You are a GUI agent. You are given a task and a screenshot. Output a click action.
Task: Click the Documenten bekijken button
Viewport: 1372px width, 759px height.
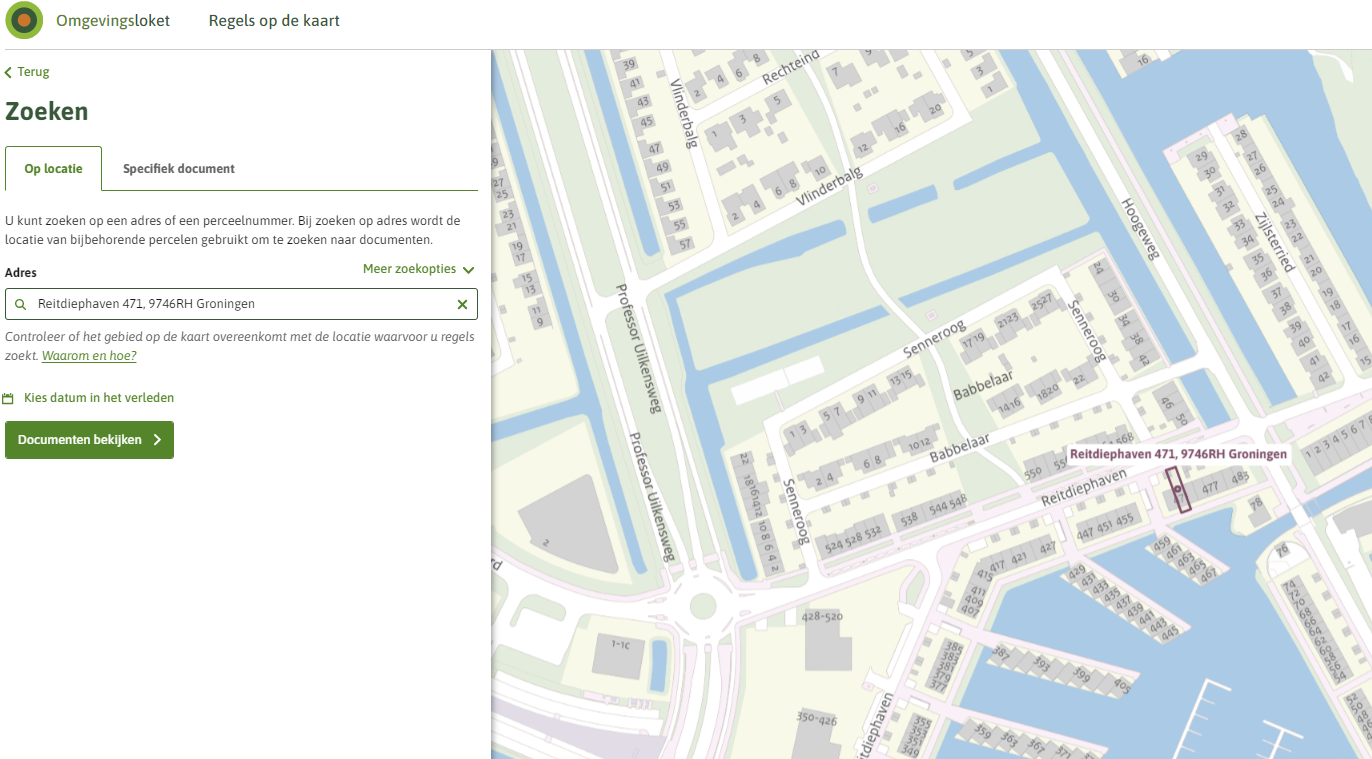(x=89, y=440)
